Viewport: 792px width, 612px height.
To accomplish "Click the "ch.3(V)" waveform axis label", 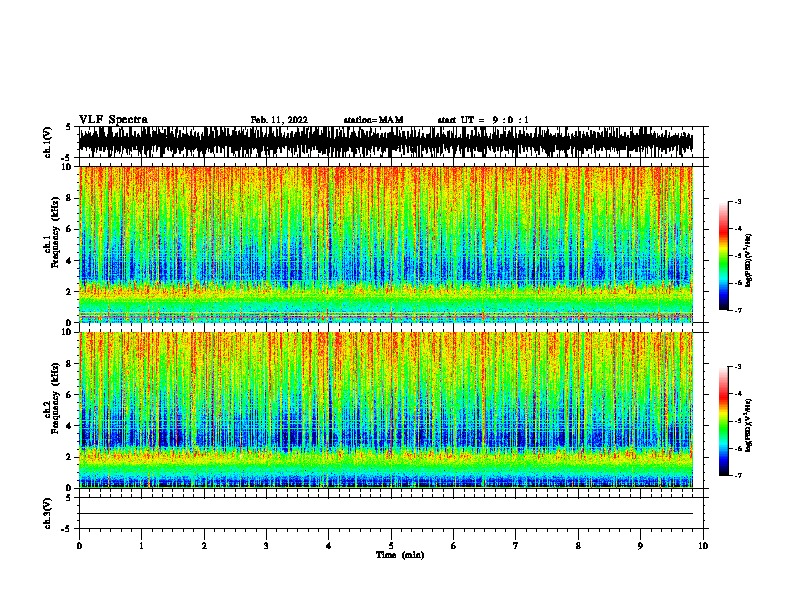I will 48,513.
